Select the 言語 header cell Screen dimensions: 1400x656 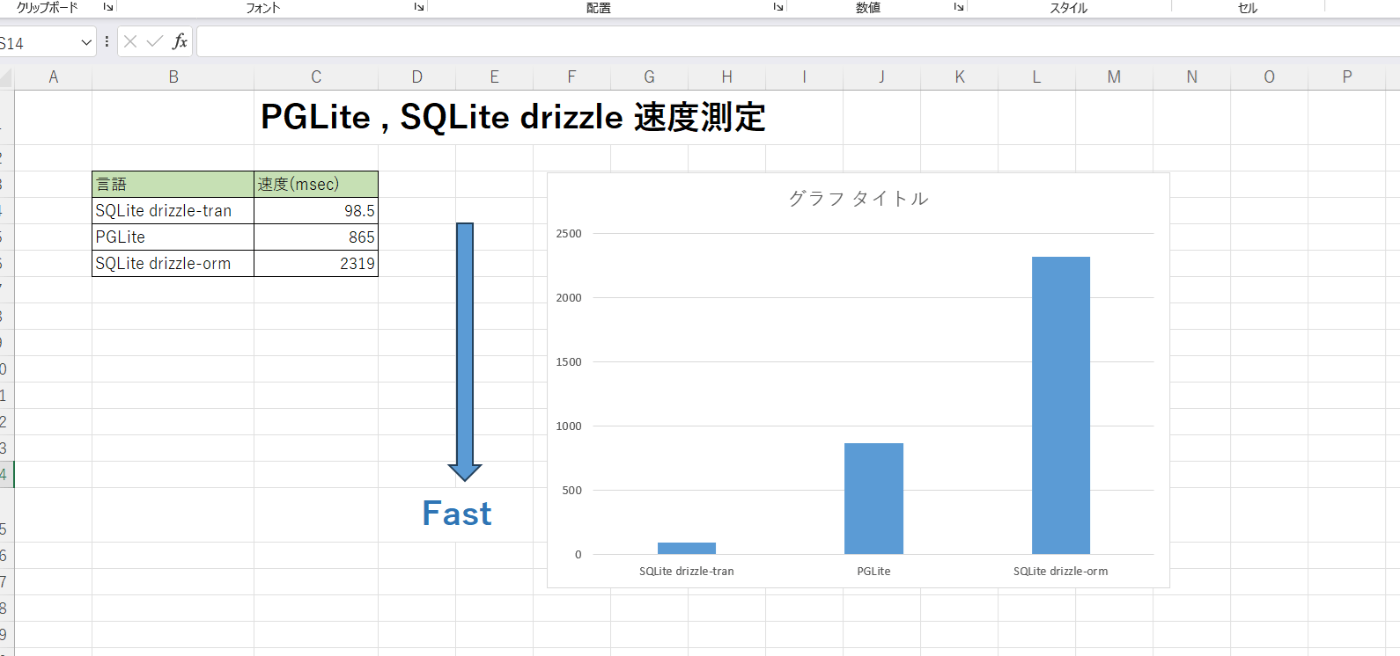tap(173, 184)
